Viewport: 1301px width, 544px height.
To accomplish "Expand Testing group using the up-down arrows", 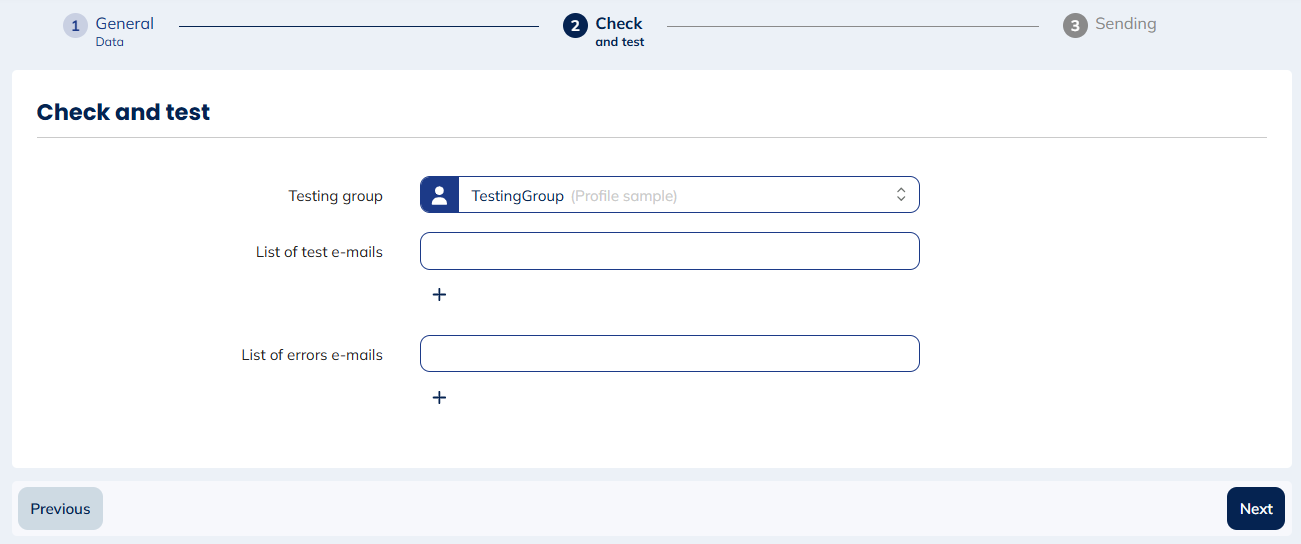I will click(x=900, y=196).
